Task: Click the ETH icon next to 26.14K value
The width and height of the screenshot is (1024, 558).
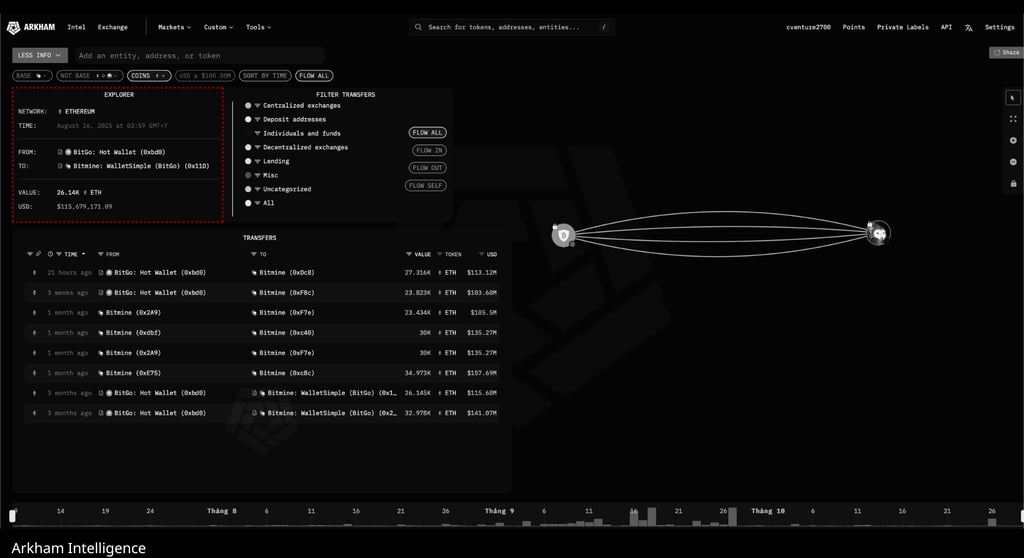Action: (86, 193)
